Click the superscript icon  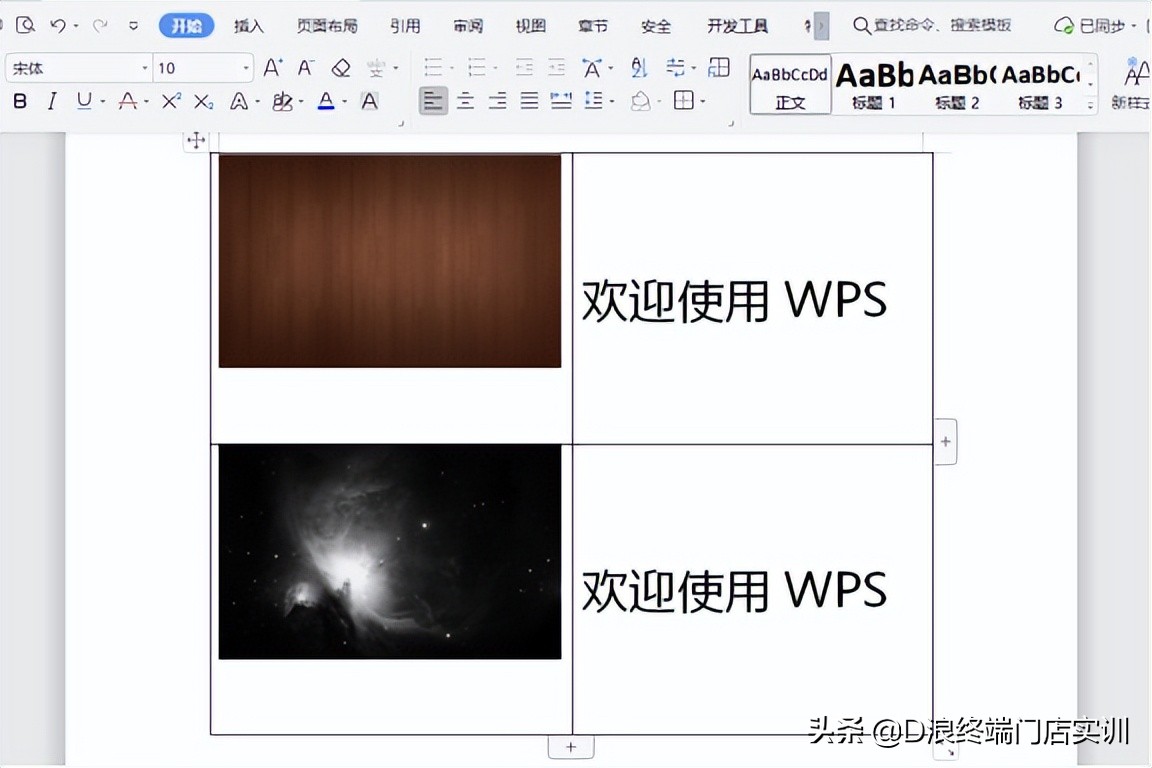(x=170, y=101)
